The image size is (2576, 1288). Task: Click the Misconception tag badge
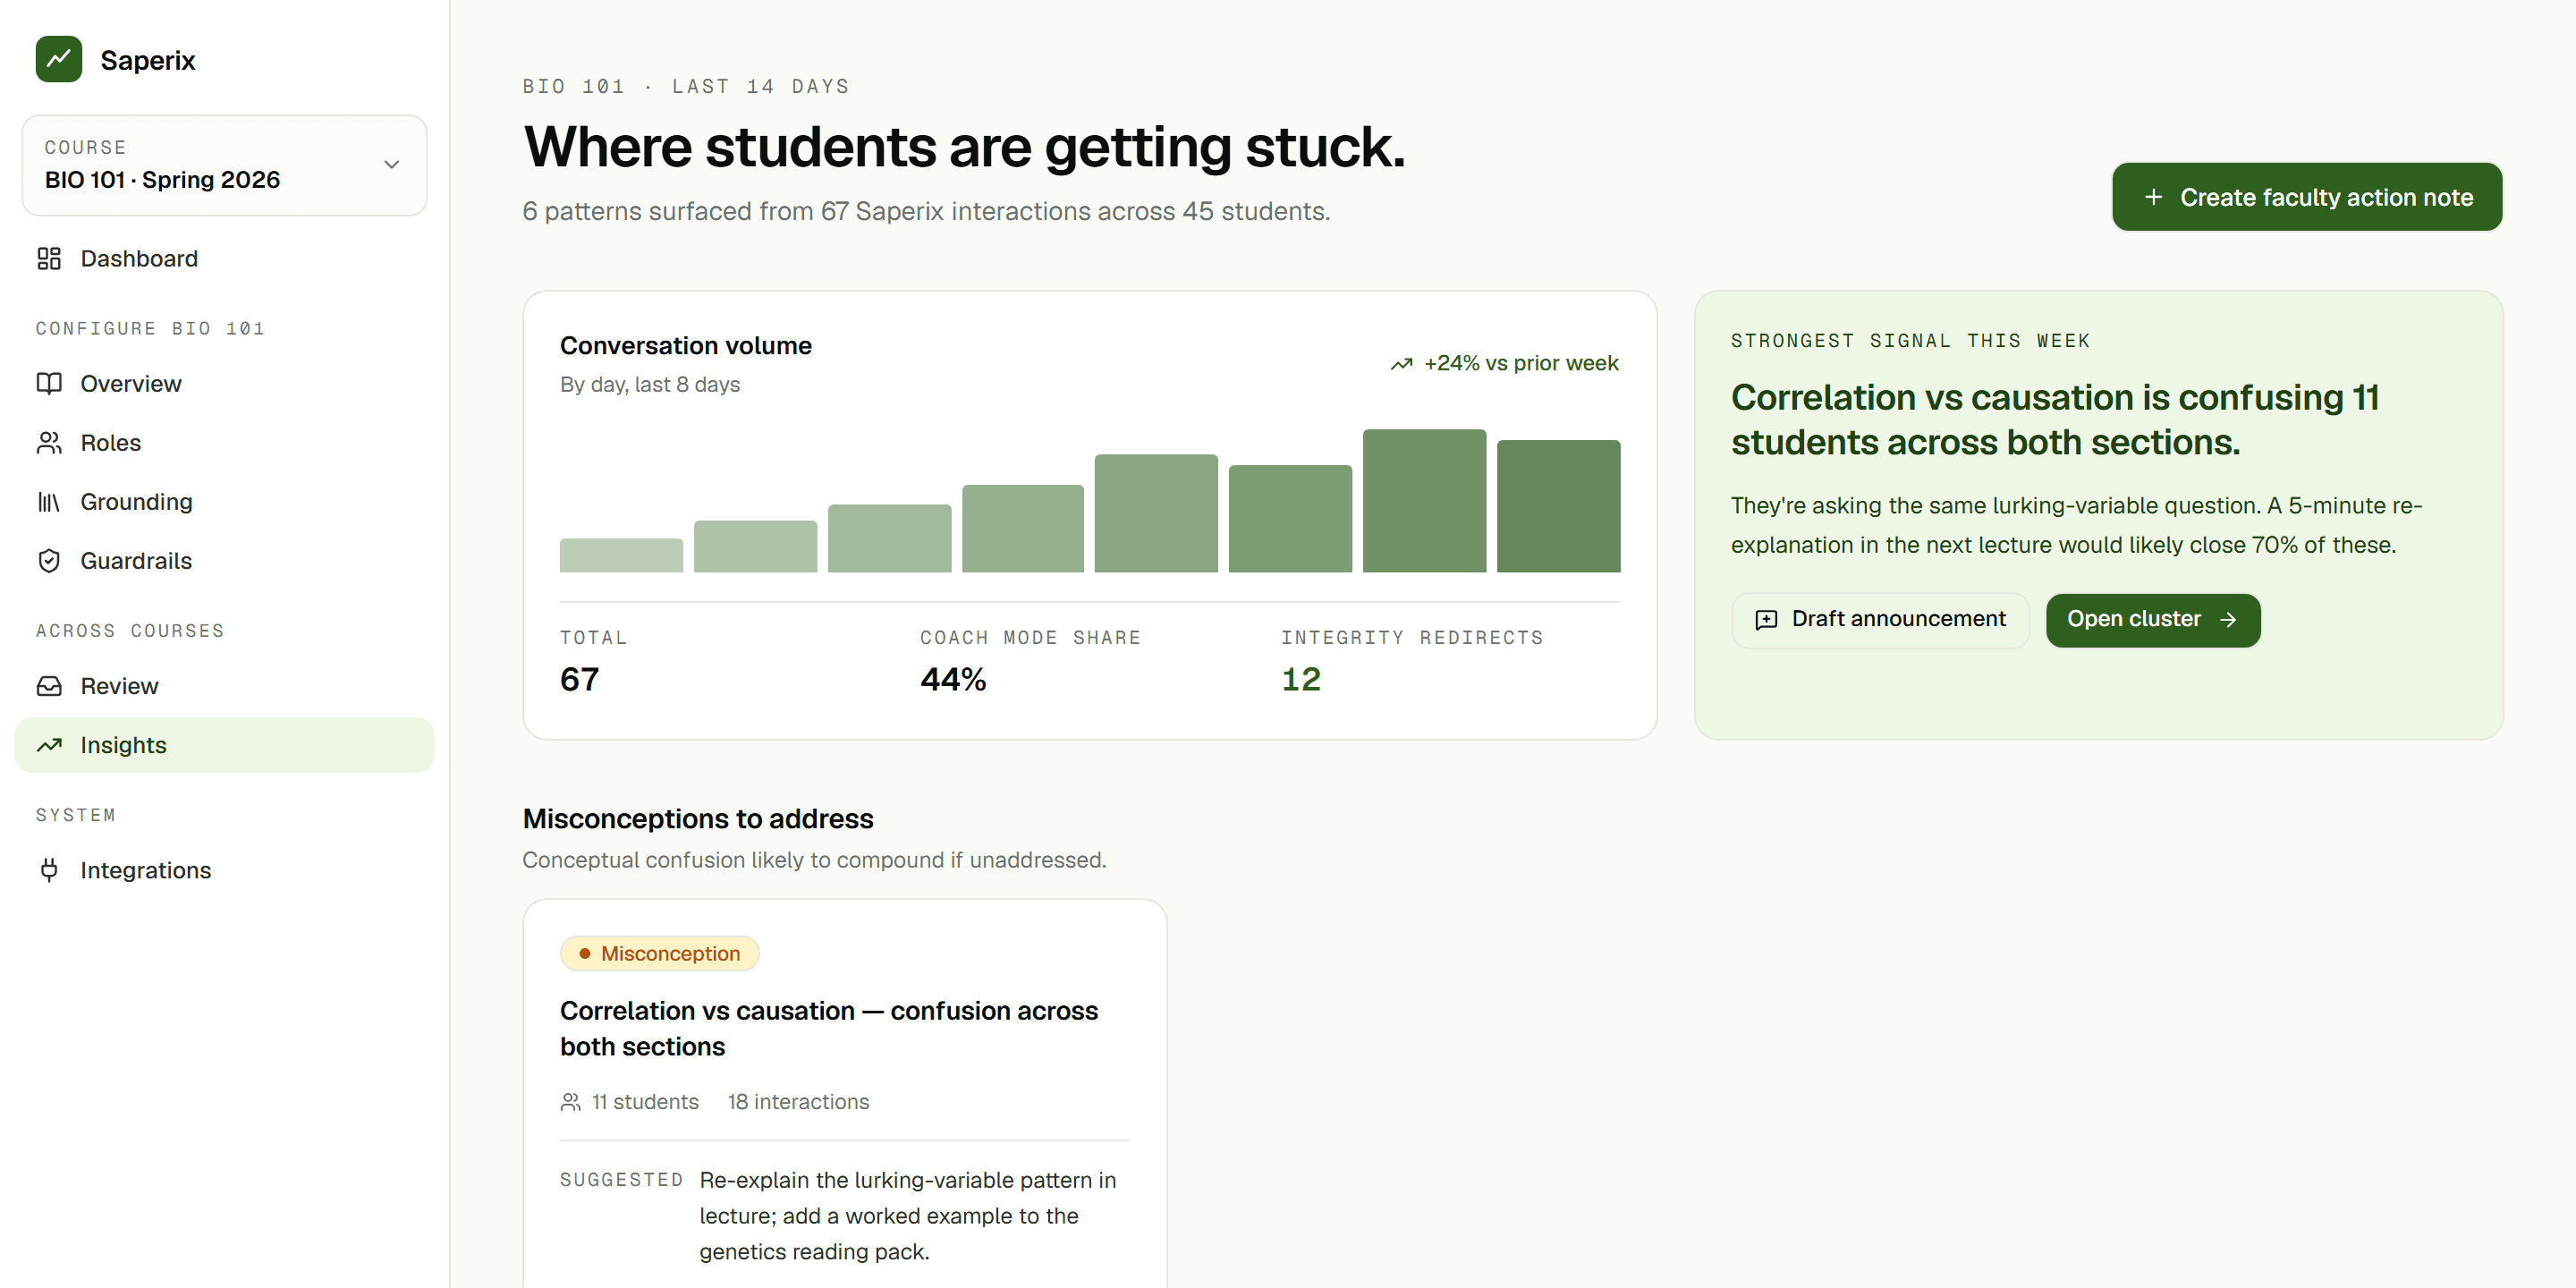[659, 954]
